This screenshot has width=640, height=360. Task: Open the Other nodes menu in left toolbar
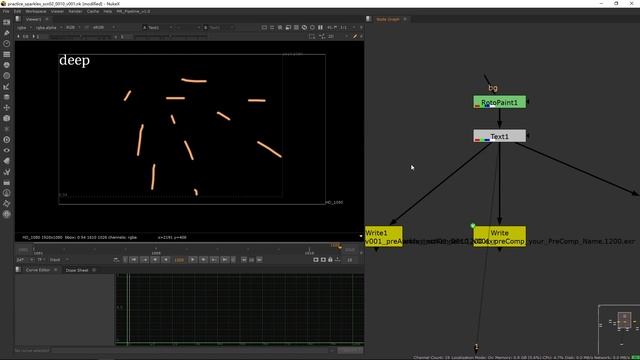pyautogui.click(x=7, y=182)
